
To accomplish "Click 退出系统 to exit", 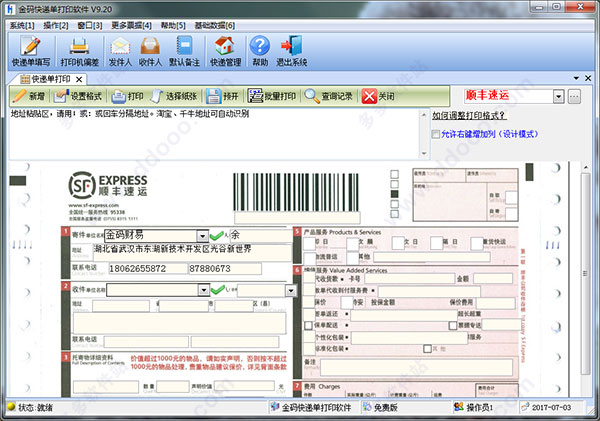I will [292, 51].
